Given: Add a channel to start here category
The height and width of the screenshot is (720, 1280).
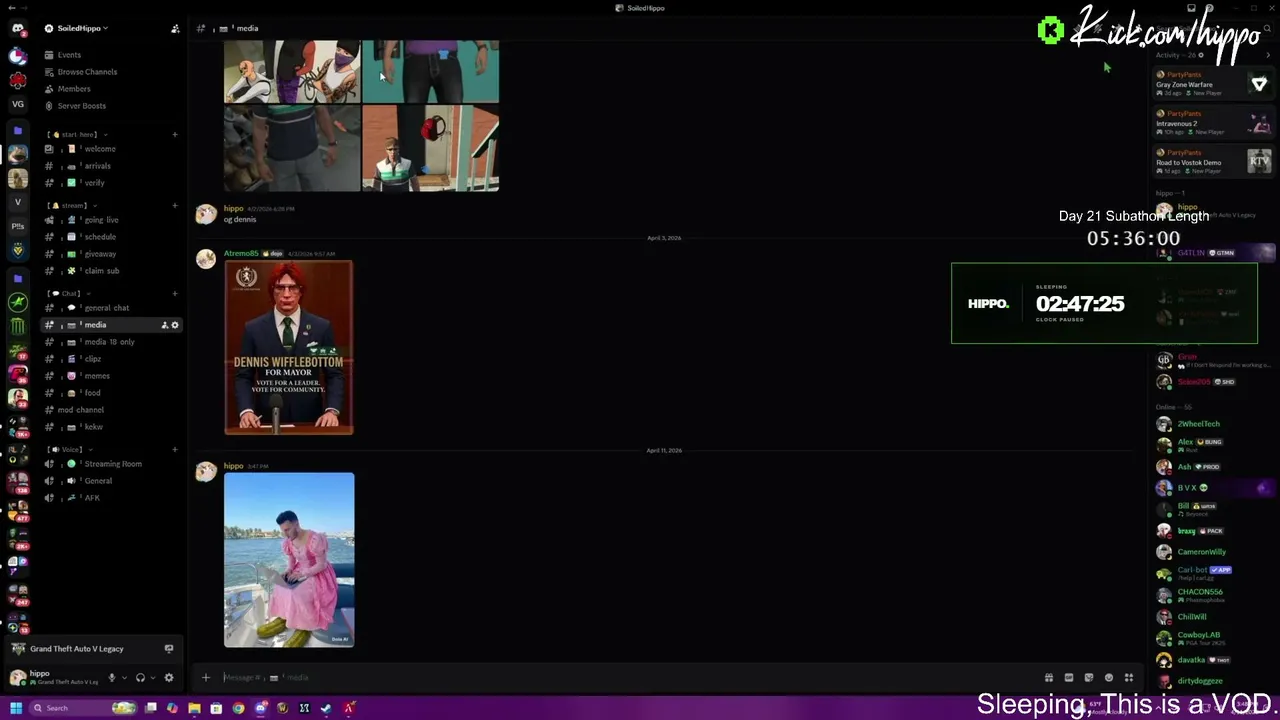Looking at the screenshot, I should [174, 134].
